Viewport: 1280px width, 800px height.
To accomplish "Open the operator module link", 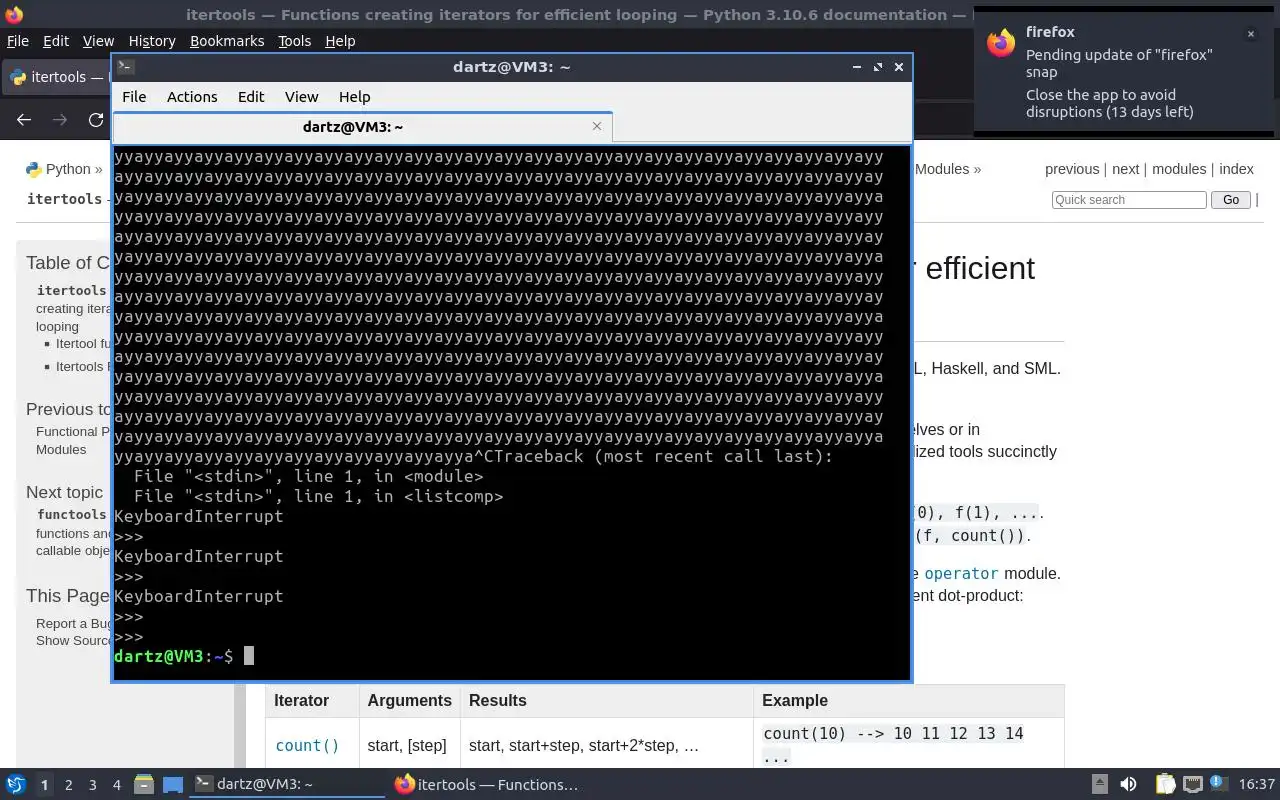I will pyautogui.click(x=961, y=573).
